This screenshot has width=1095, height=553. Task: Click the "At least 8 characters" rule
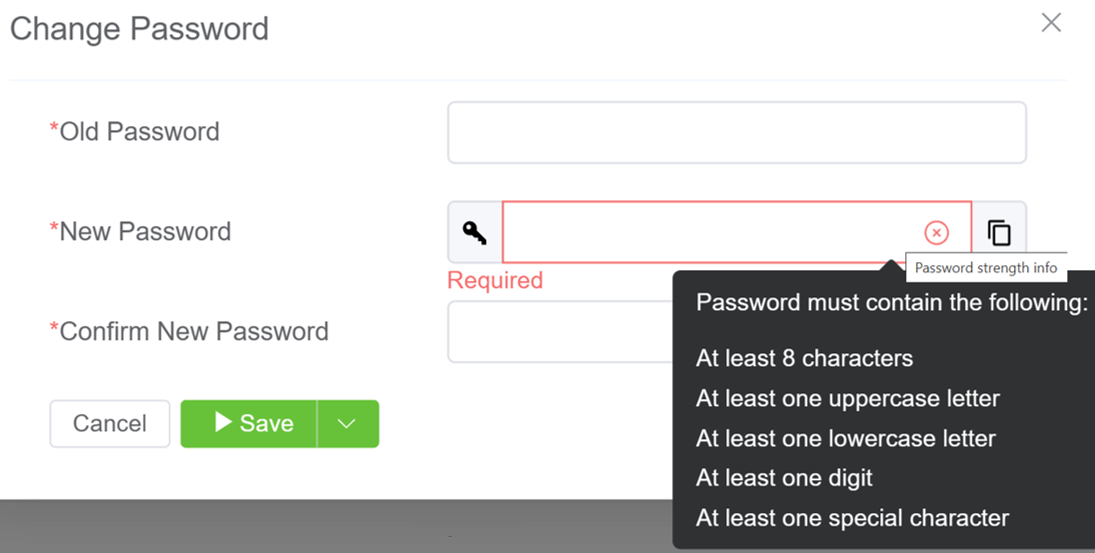pyautogui.click(x=804, y=358)
